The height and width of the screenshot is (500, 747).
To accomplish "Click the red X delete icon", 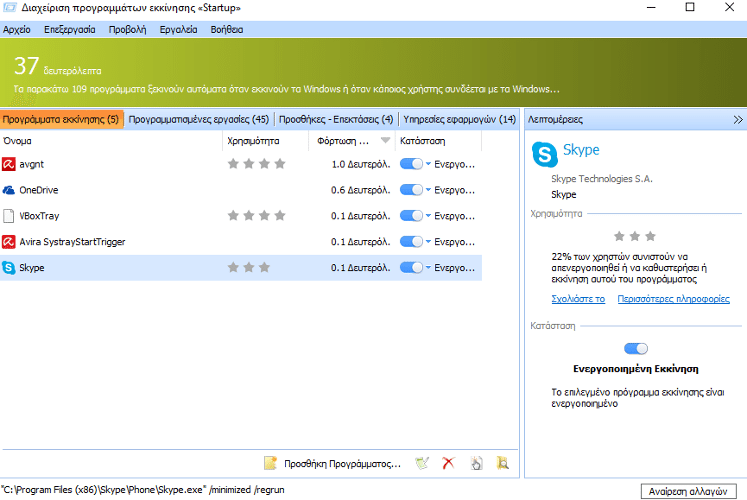I will pyautogui.click(x=448, y=463).
